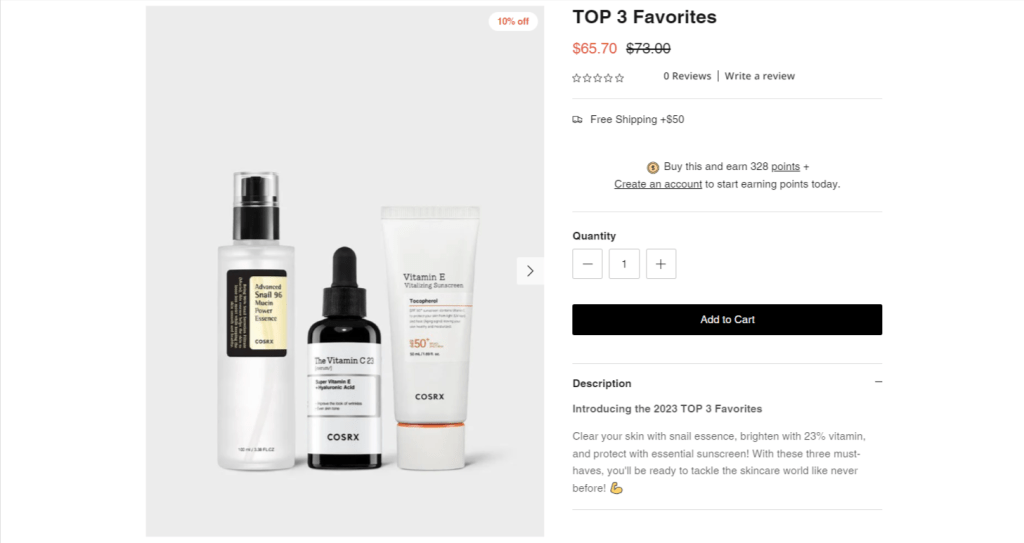Screen dimensions: 1024x543
Task: Click the 10% off badge
Action: pos(513,22)
